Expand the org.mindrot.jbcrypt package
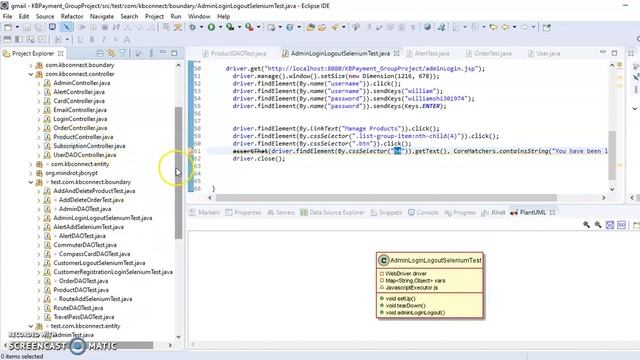This screenshot has height=360, width=640. 31,173
